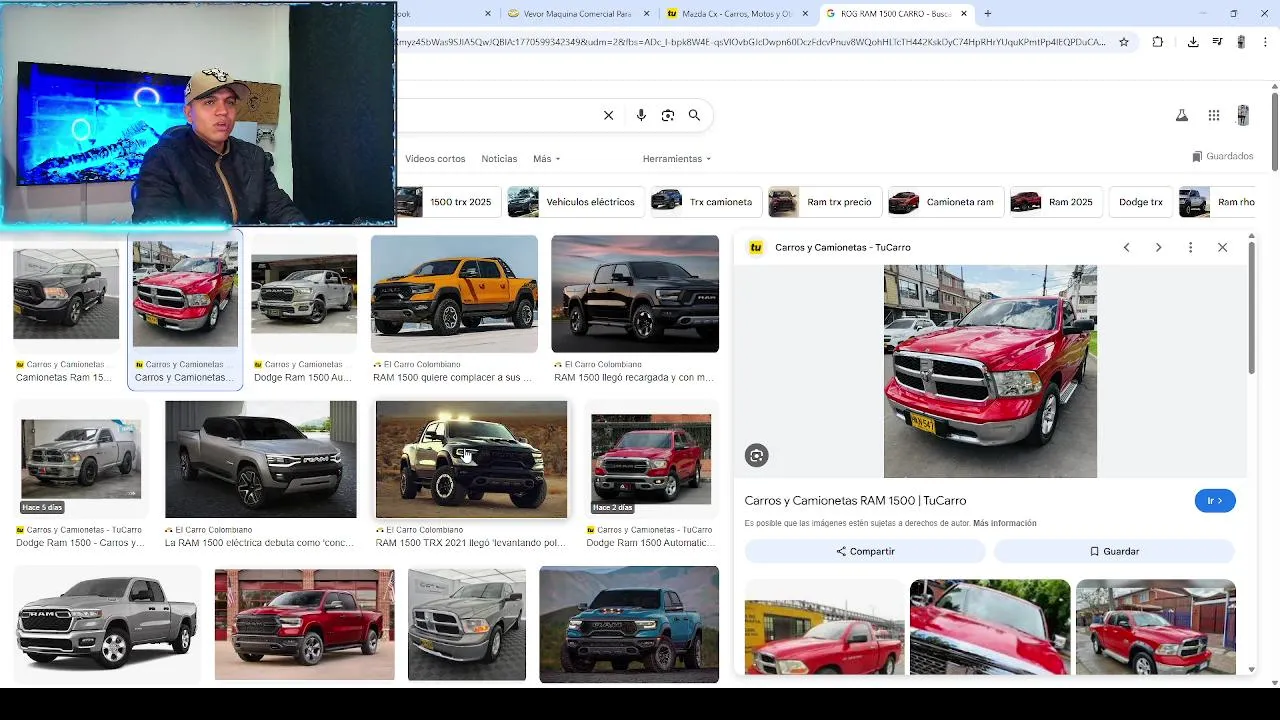Select Ram 2025 suggestion chip
The height and width of the screenshot is (720, 1280).
1055,202
